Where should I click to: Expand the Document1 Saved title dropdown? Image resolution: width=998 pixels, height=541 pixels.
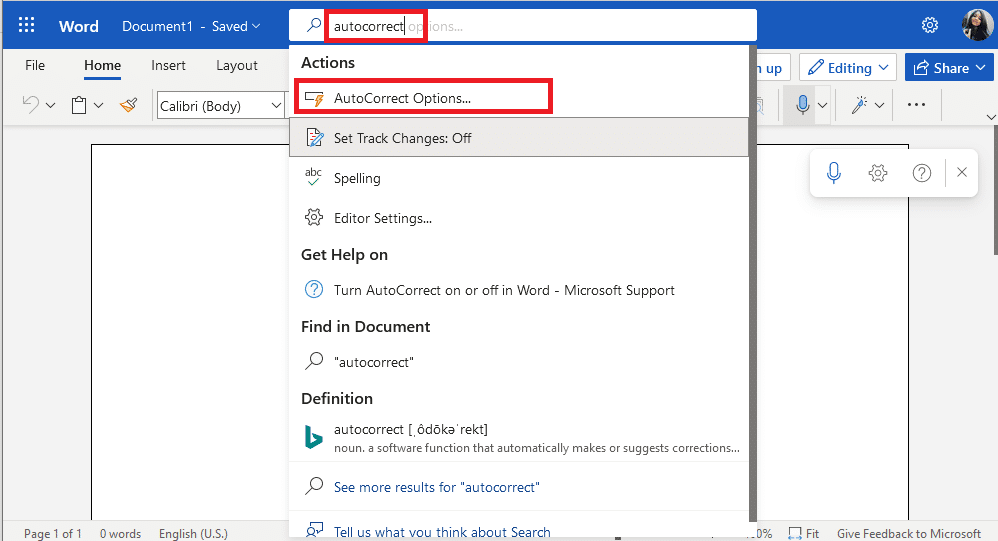[x=256, y=26]
